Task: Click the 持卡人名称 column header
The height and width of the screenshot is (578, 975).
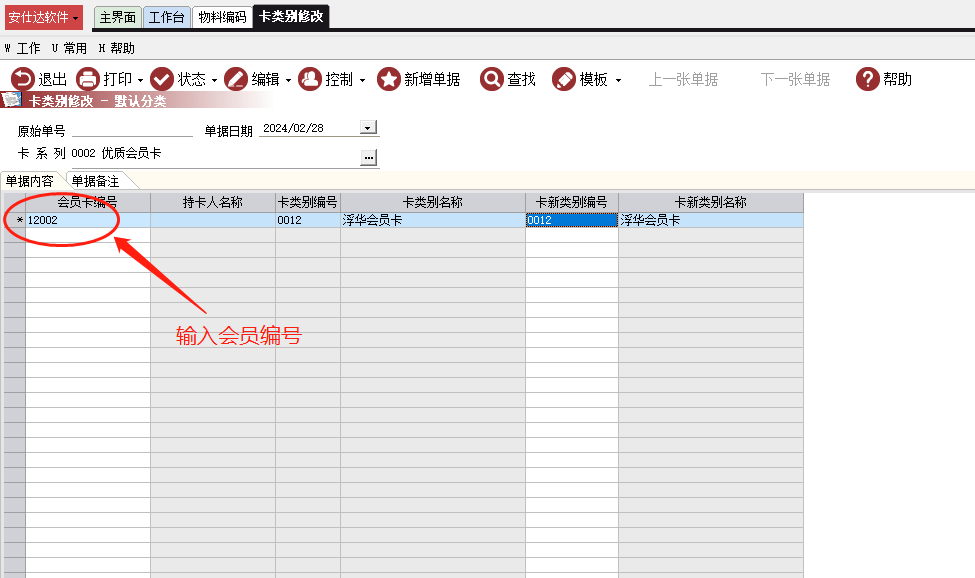Action: tap(213, 203)
